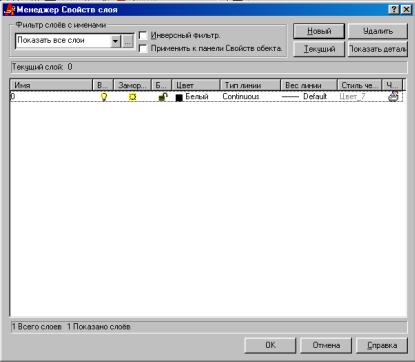
Task: Click the Continuous linetype of layer 0
Action: [x=241, y=97]
